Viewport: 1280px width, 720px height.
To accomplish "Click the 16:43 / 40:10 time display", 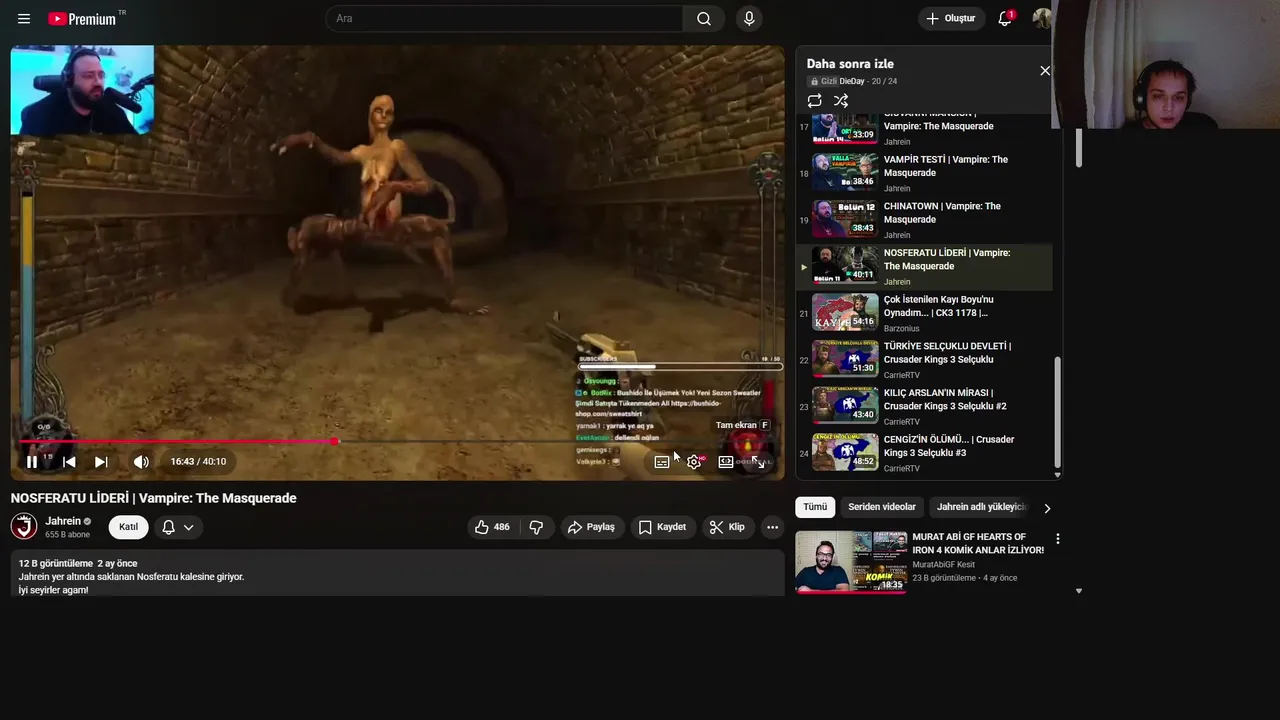I will pos(198,461).
